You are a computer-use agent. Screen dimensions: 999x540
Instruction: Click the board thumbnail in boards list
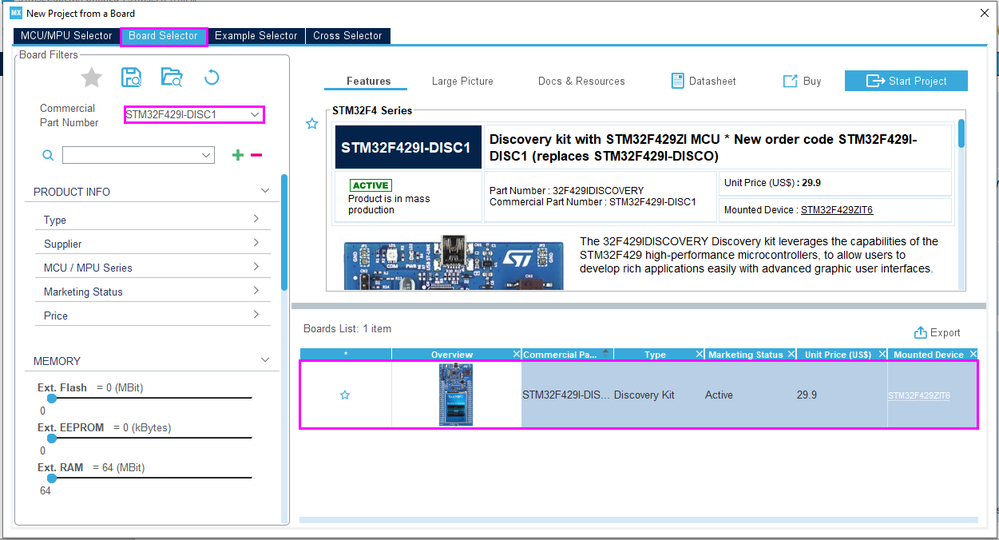tap(456, 394)
